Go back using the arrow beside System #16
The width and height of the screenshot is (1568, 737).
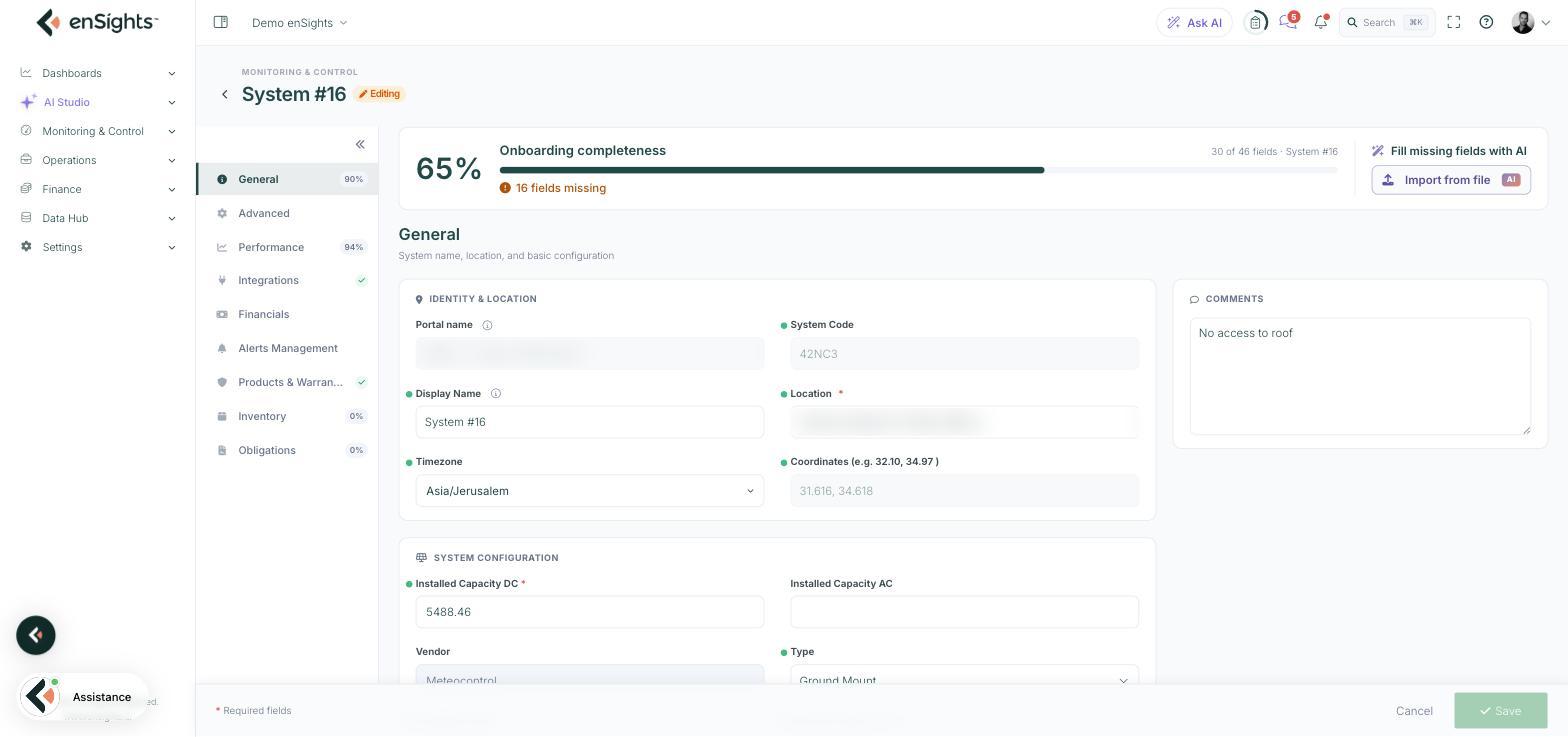(225, 94)
